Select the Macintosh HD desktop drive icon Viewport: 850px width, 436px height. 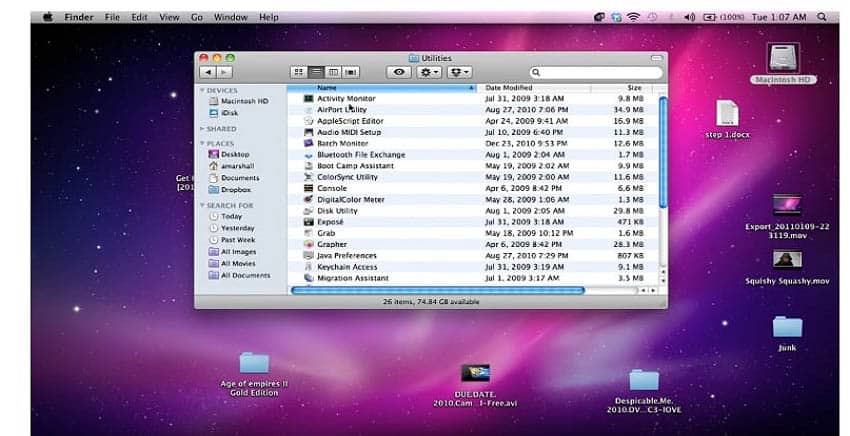(783, 57)
